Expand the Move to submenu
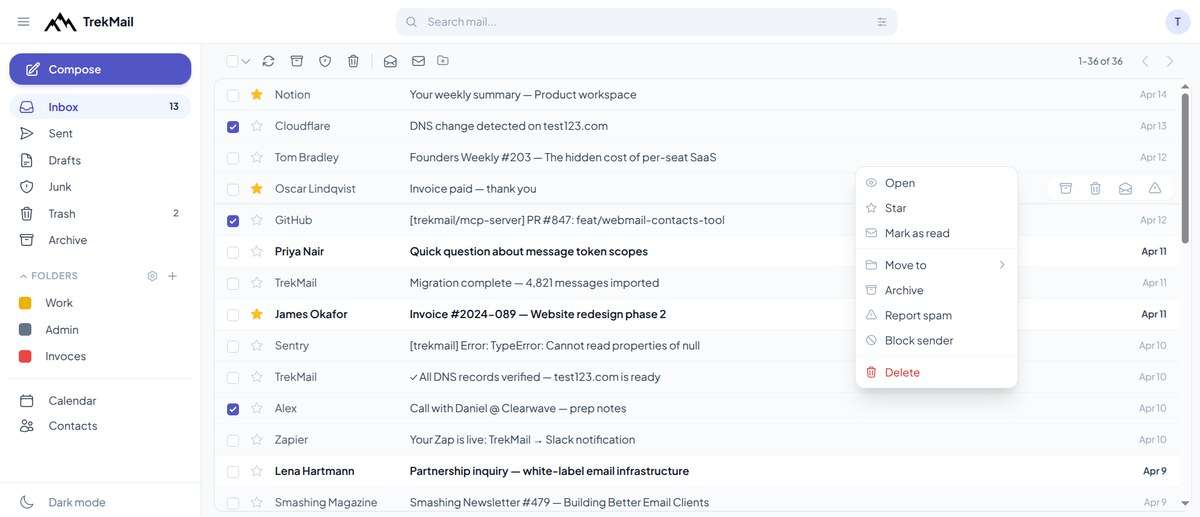 [936, 265]
